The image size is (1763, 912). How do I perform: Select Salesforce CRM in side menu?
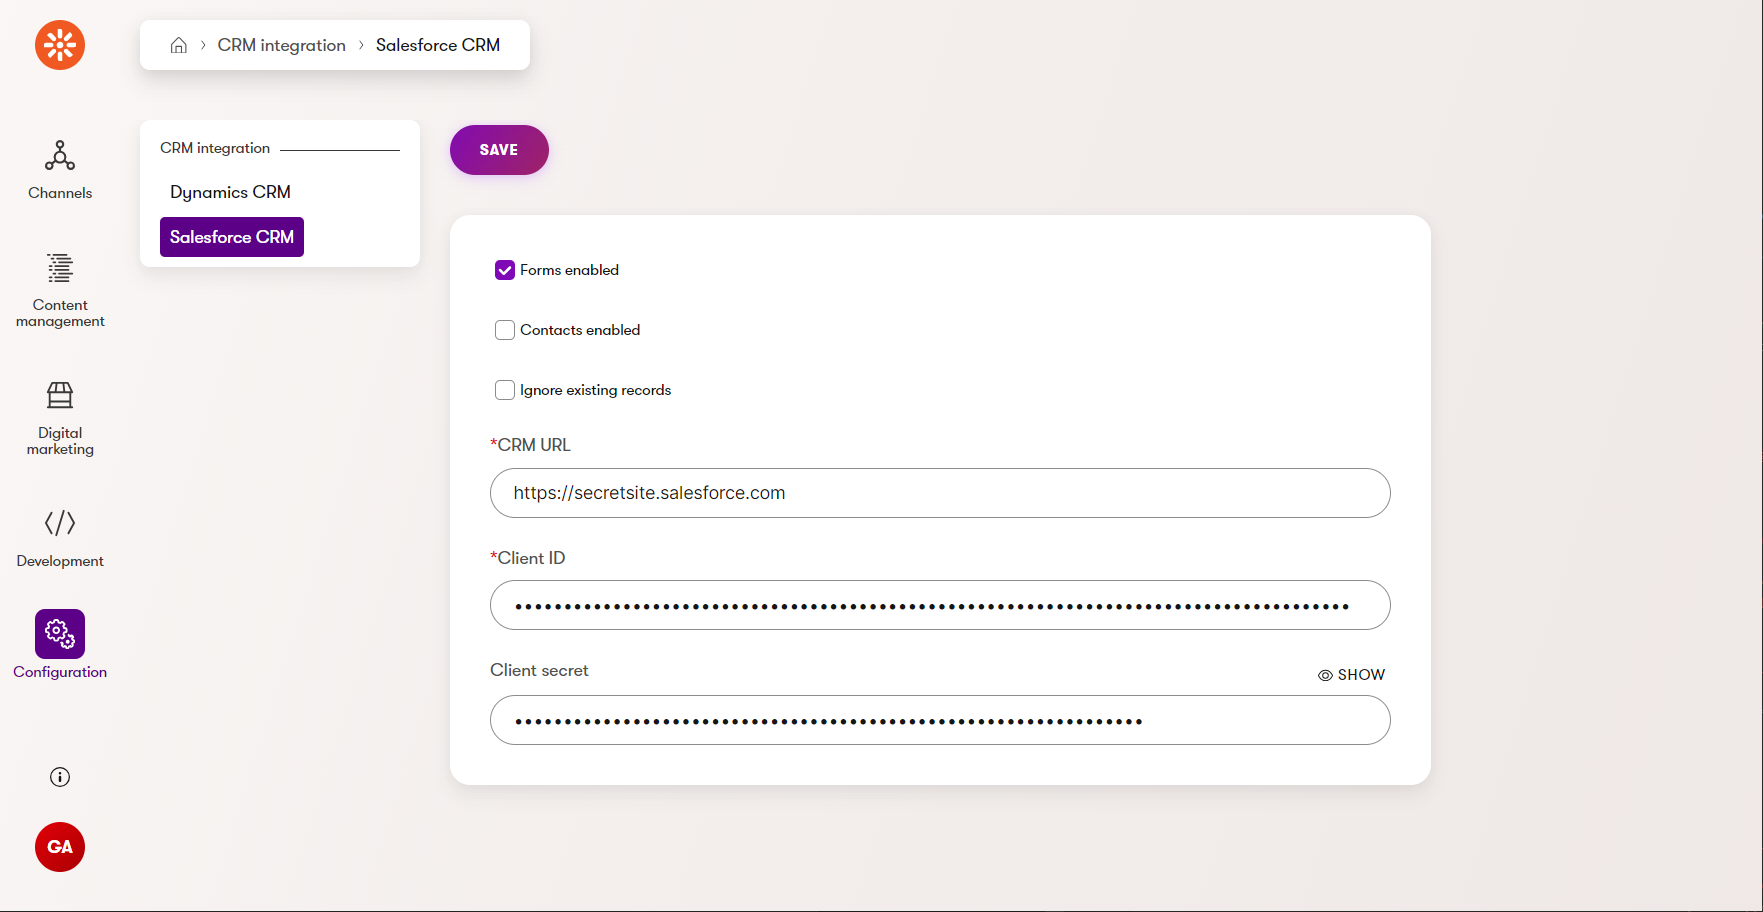232,237
